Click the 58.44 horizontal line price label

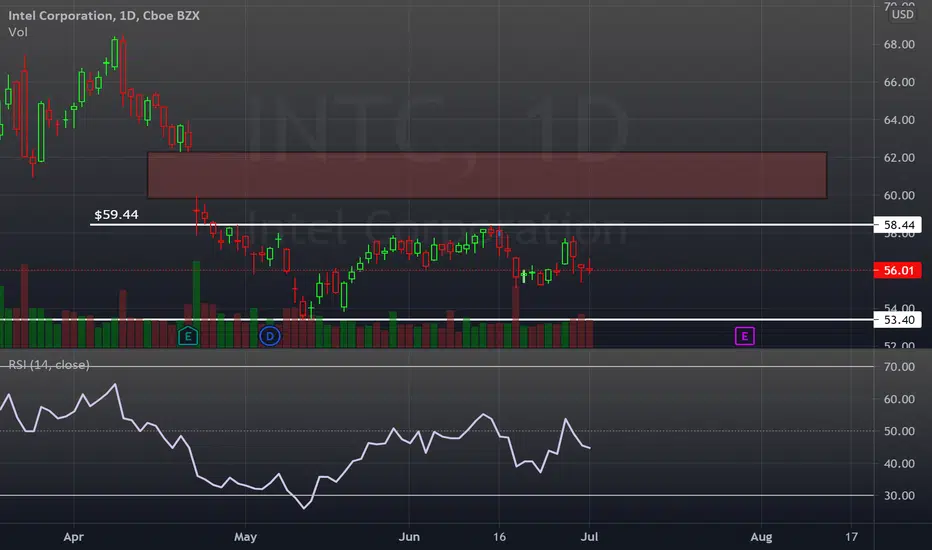(898, 225)
